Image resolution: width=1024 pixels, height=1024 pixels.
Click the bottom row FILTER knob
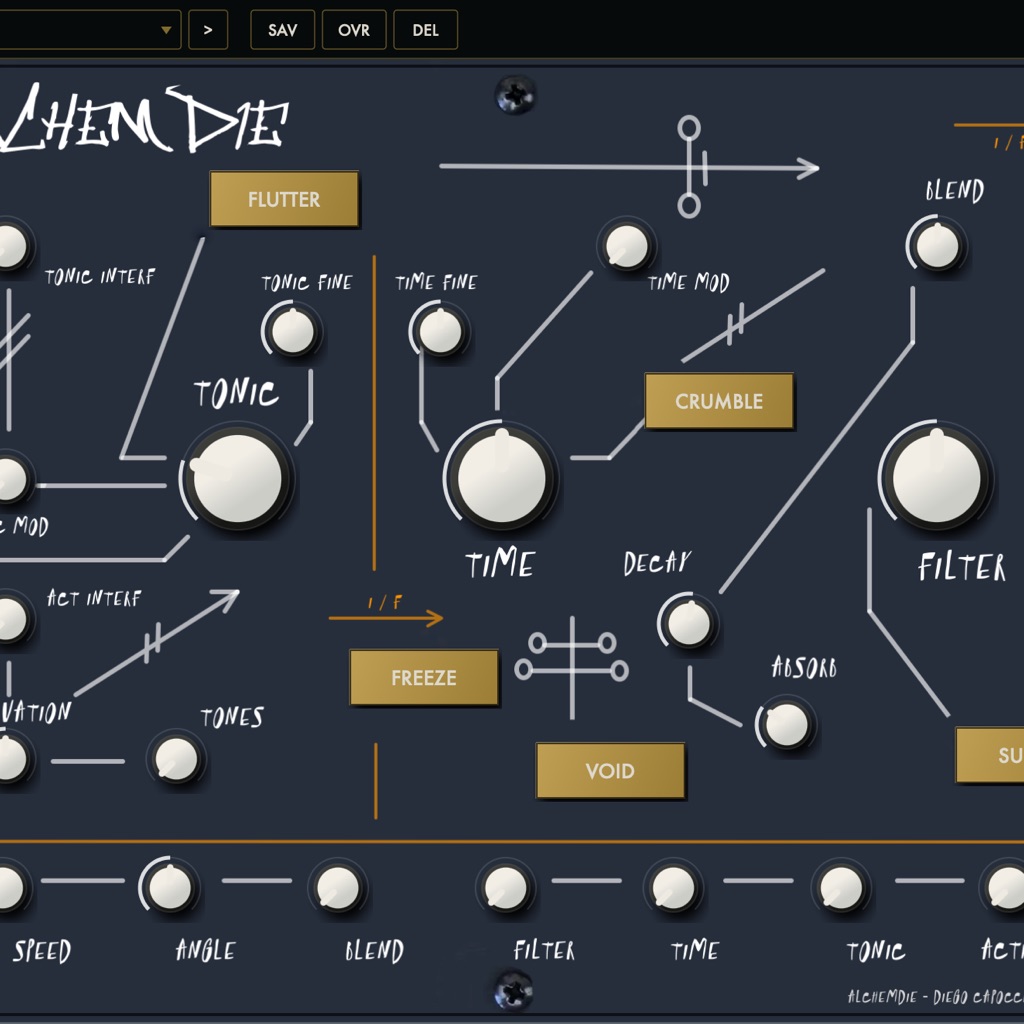tap(505, 888)
